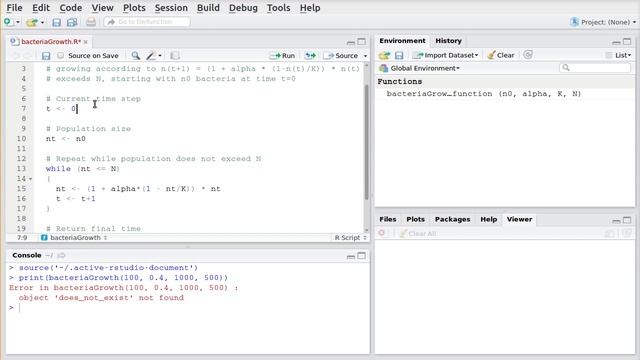This screenshot has width=640, height=360.
Task: Click the environment search field
Action: tap(595, 68)
